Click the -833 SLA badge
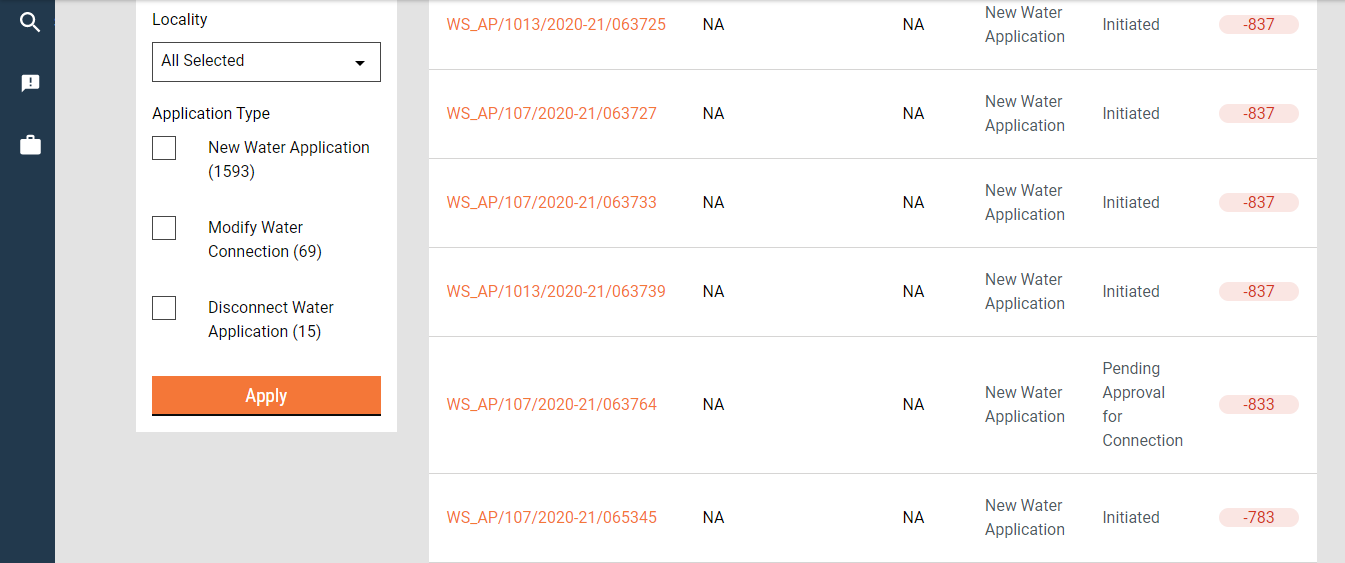This screenshot has width=1345, height=563. point(1258,404)
